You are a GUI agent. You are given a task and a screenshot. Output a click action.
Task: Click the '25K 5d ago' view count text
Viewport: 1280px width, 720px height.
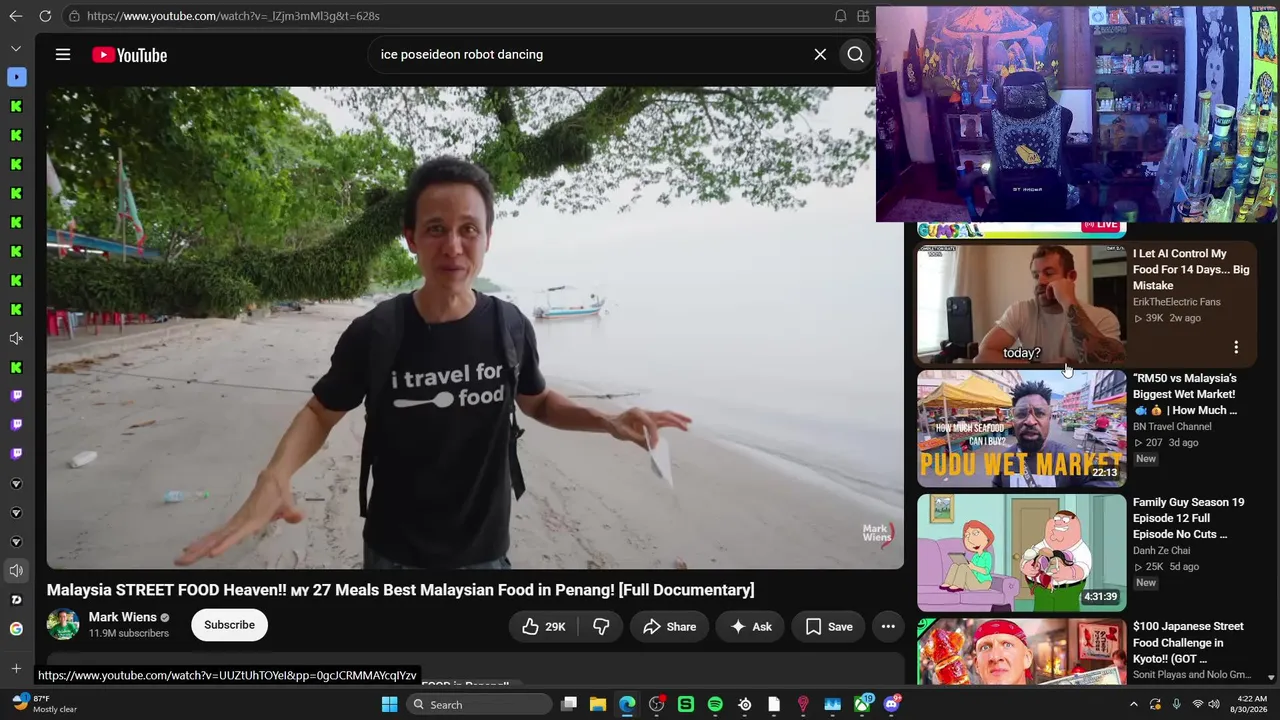[1167, 567]
